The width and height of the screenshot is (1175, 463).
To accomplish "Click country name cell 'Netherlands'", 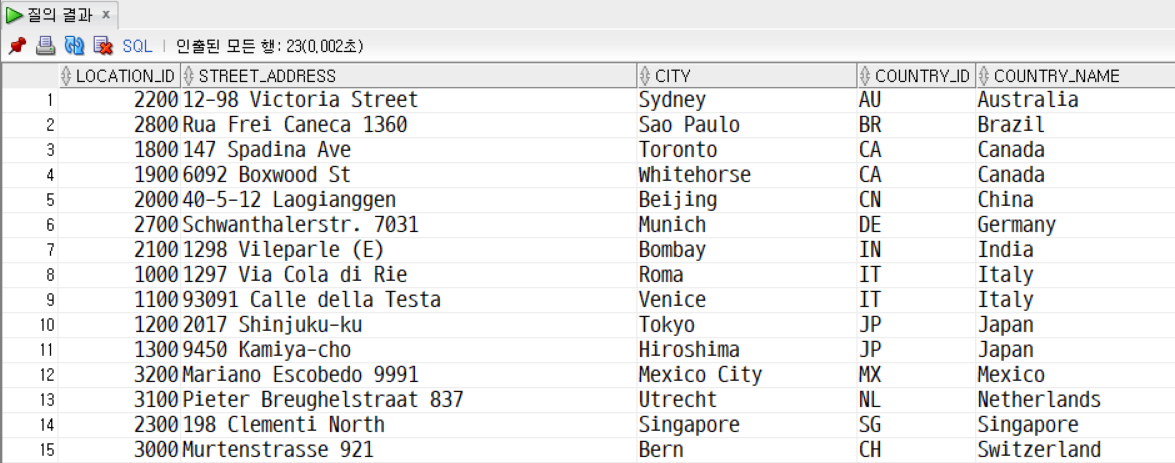I will 1075,400.
